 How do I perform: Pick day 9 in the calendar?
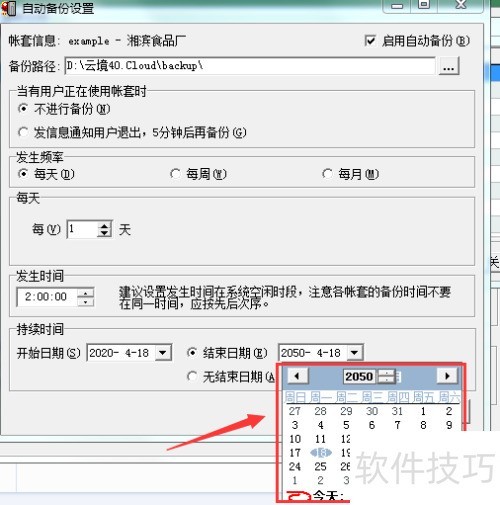[449, 425]
